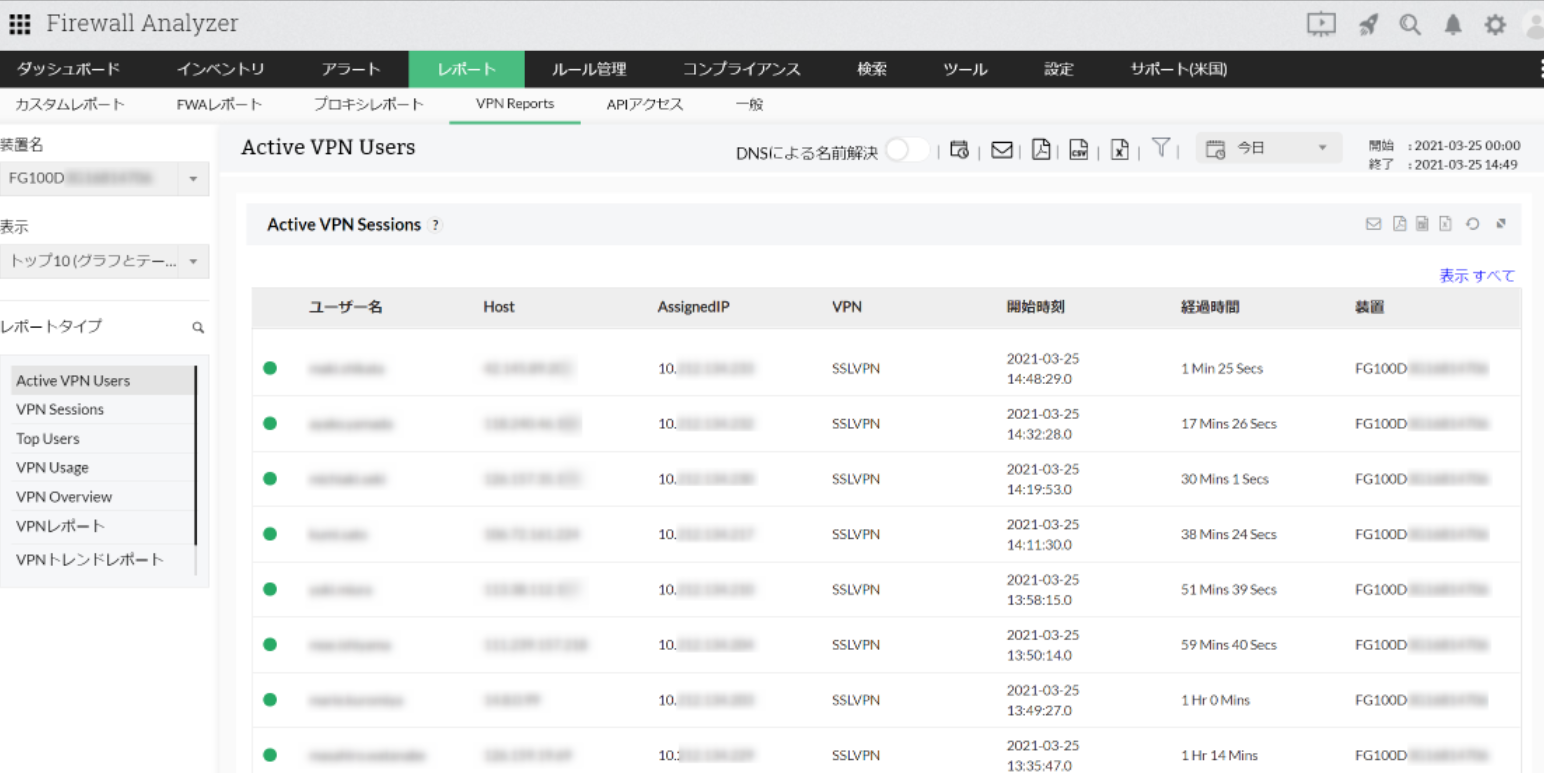Export report as CSV from main toolbar
The image size is (1544, 773).
click(x=1079, y=150)
